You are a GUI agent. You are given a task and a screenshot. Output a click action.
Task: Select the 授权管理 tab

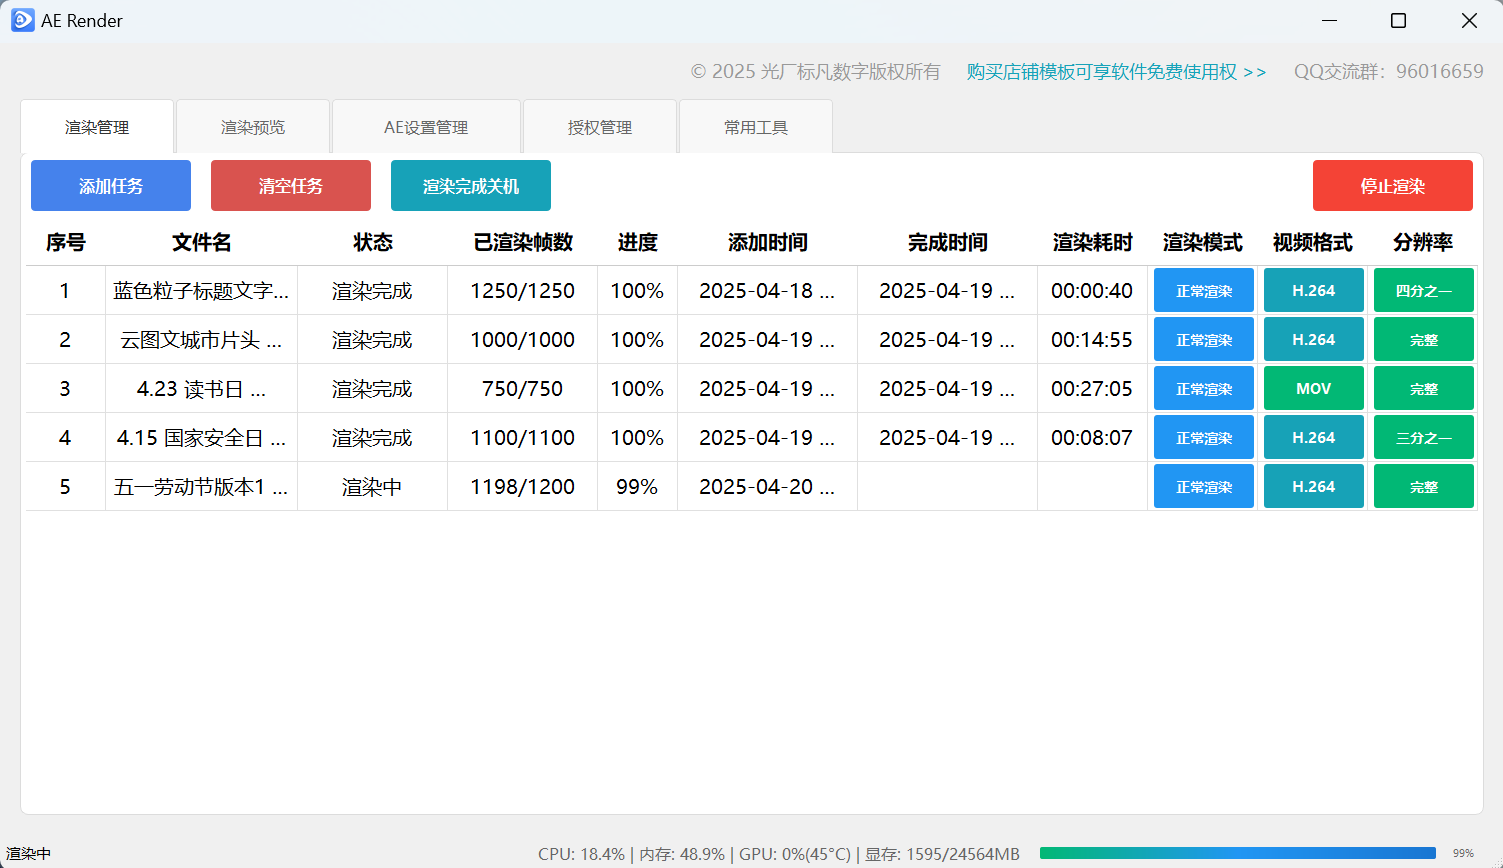click(x=599, y=126)
